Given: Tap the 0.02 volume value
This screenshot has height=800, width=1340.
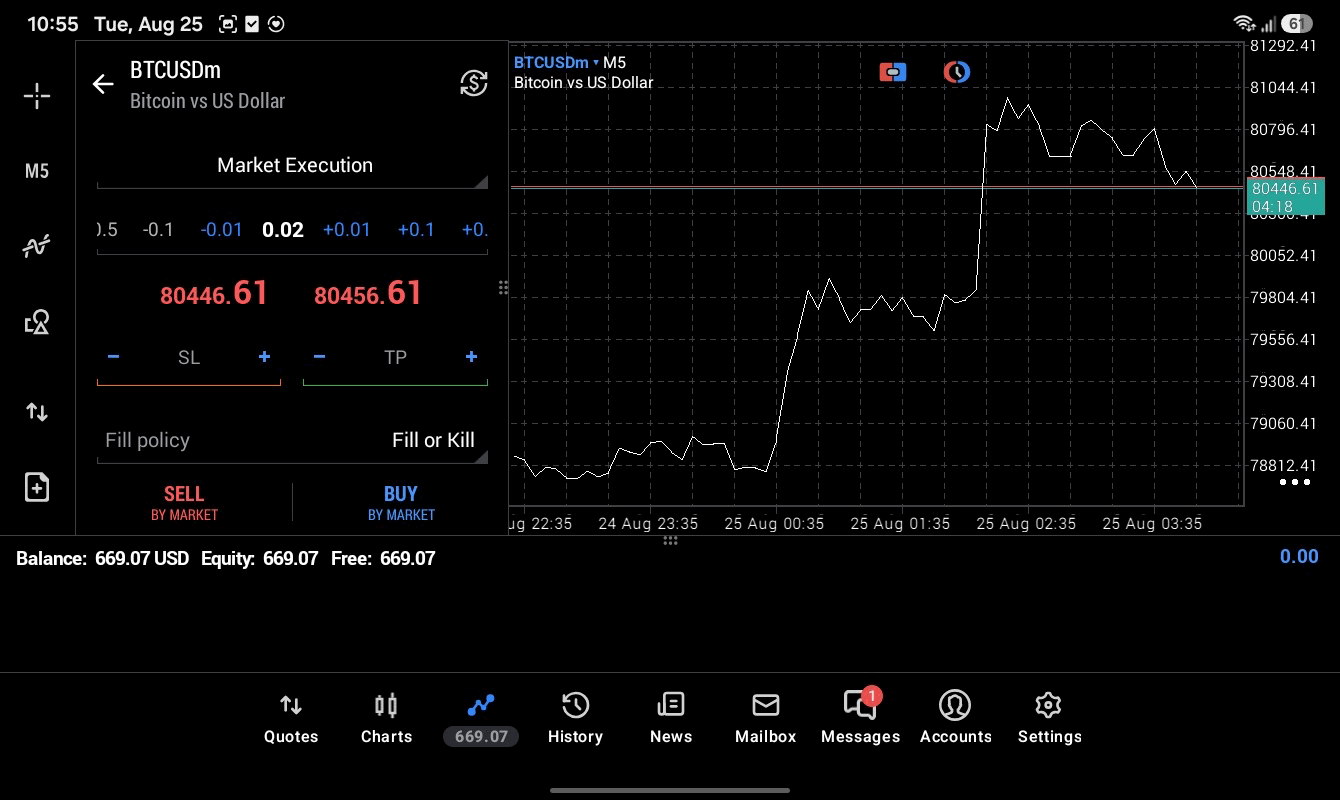Looking at the screenshot, I should 283,230.
